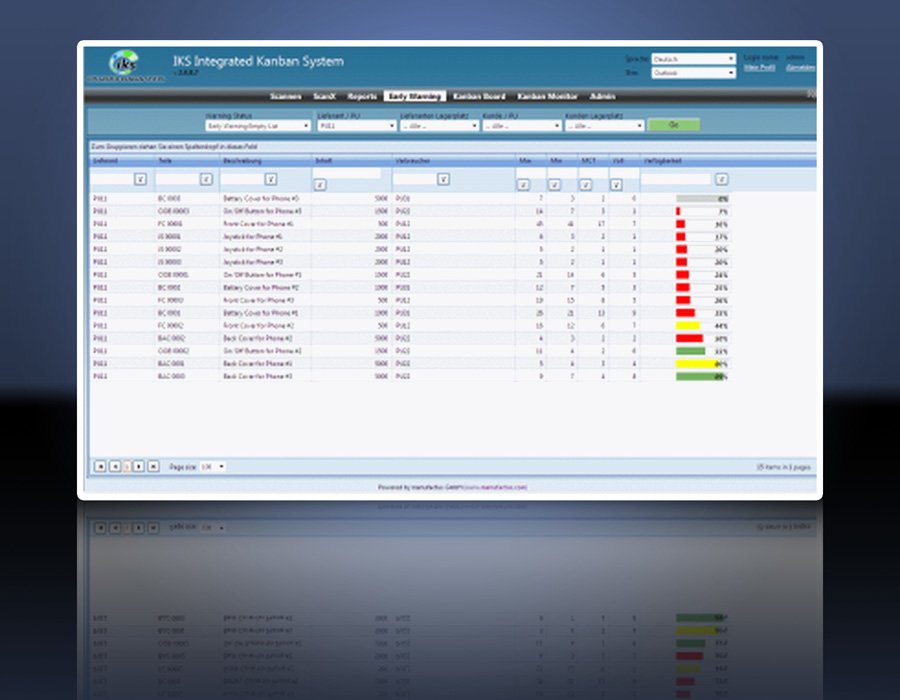This screenshot has height=700, width=900.
Task: Open the Lieferanten Lagerplatz dropdown
Action: click(439, 126)
